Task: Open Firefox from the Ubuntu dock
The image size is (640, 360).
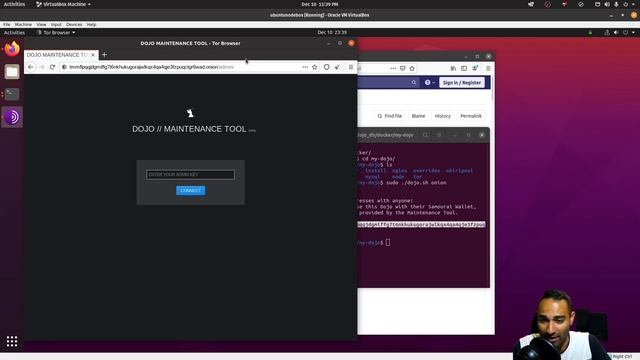Action: click(x=12, y=49)
